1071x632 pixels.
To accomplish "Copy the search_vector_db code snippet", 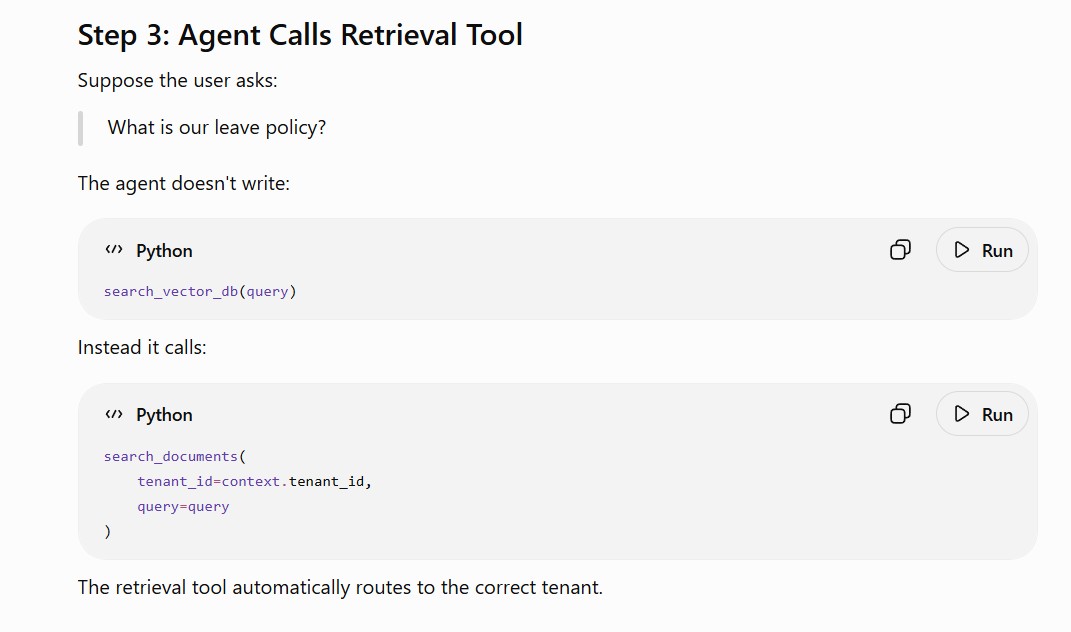I will pos(900,250).
